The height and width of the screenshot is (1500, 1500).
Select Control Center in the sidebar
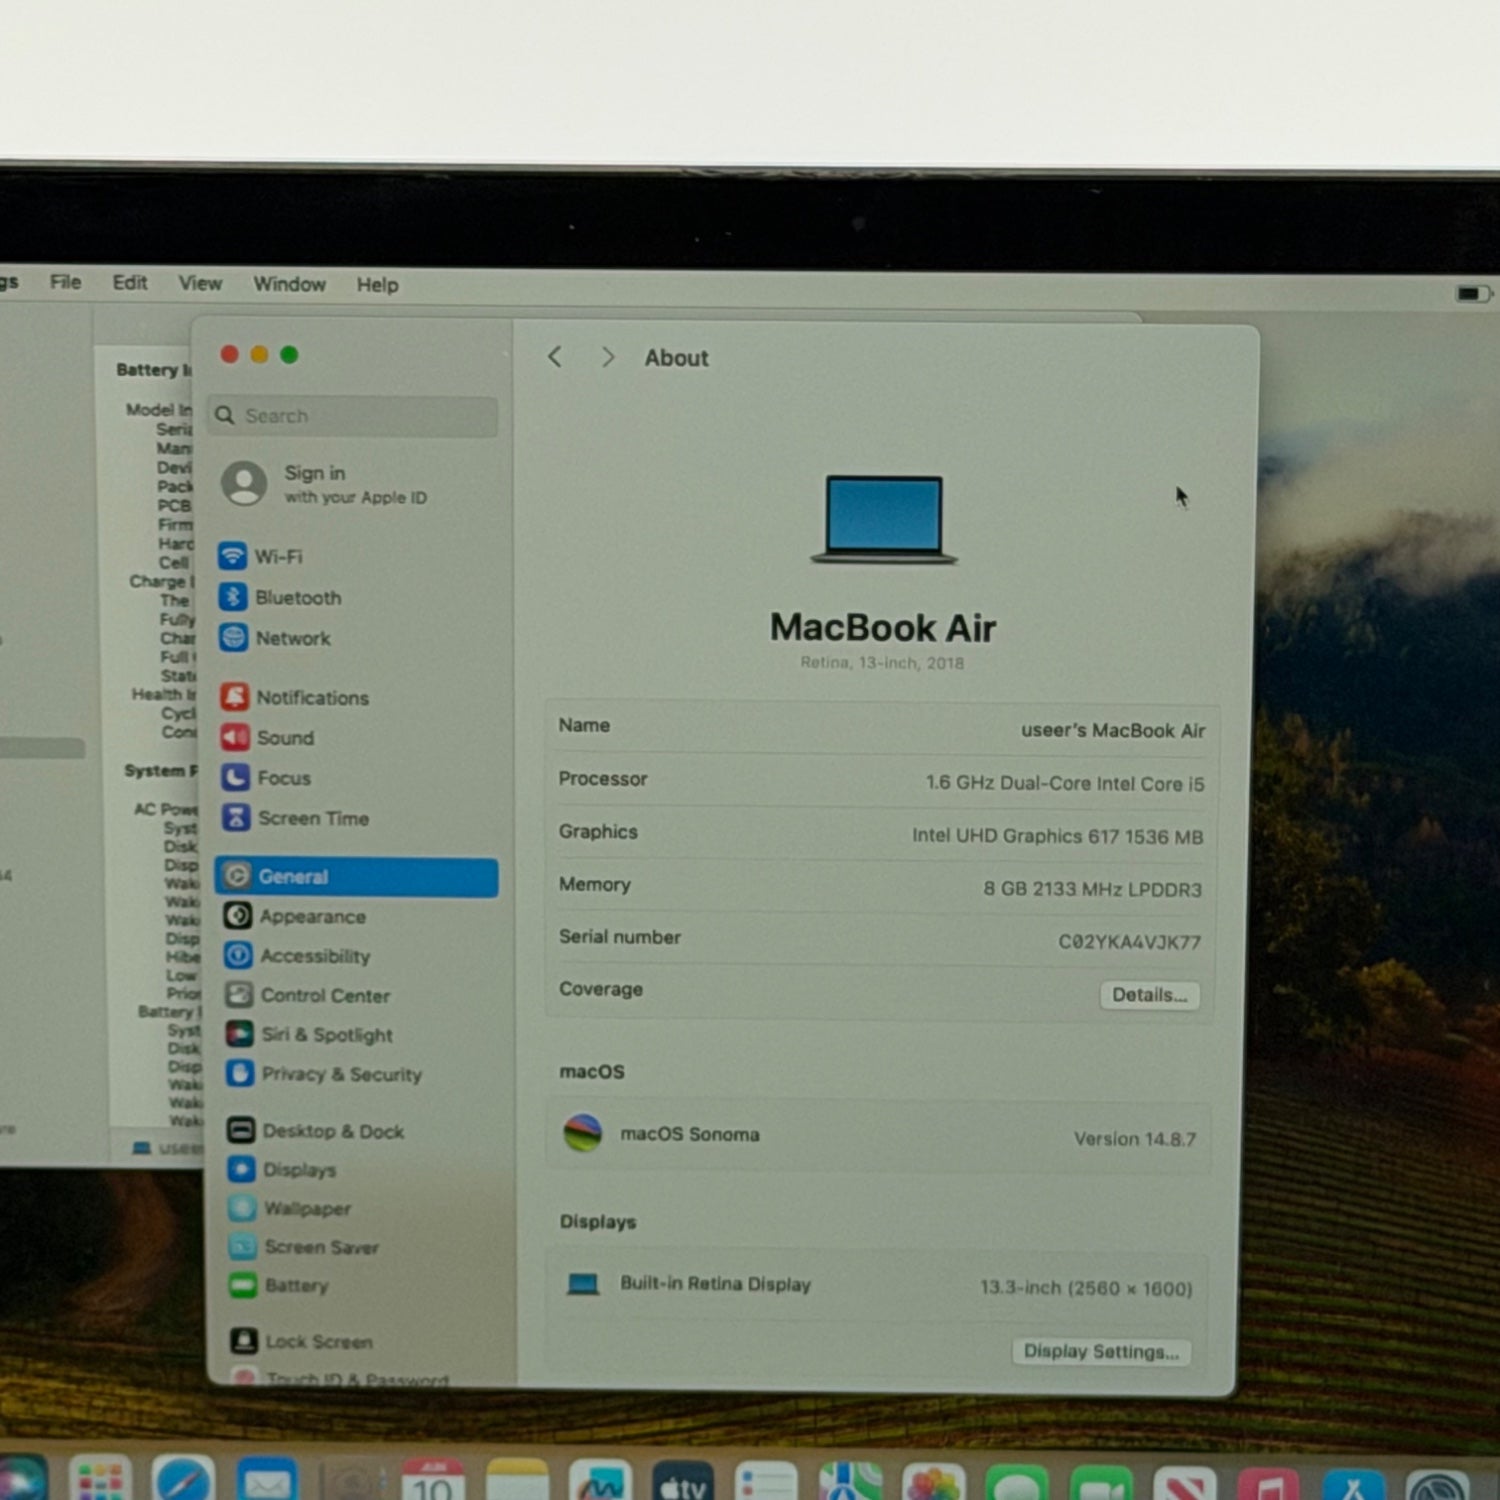click(x=307, y=995)
